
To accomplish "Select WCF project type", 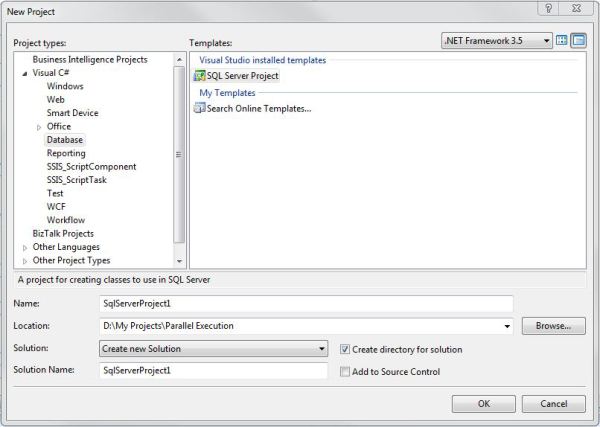I will [x=56, y=207].
